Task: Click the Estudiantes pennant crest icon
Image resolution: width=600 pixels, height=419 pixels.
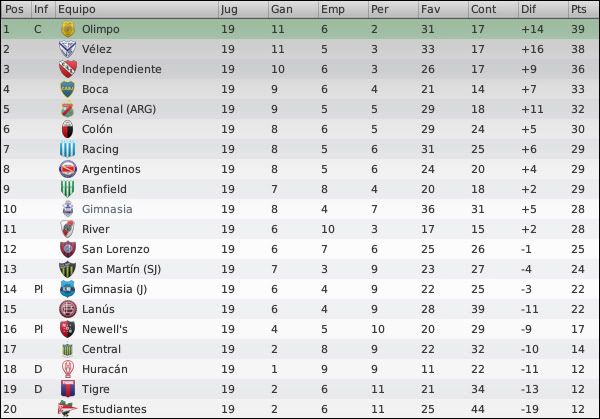Action: (x=68, y=409)
